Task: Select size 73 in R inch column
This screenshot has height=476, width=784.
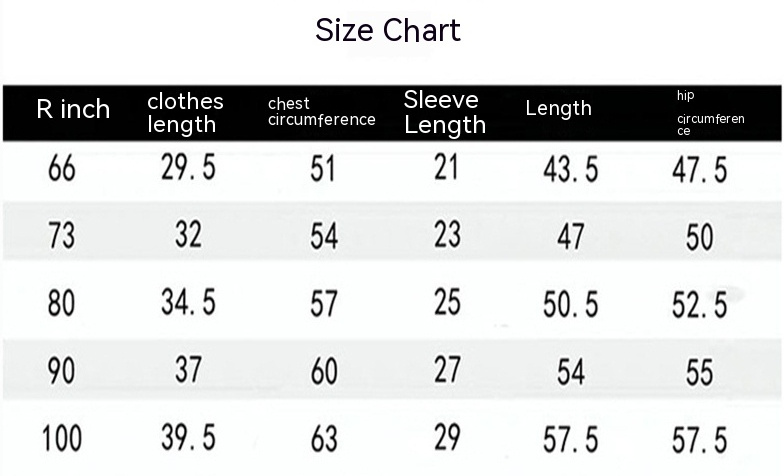Action: point(62,236)
